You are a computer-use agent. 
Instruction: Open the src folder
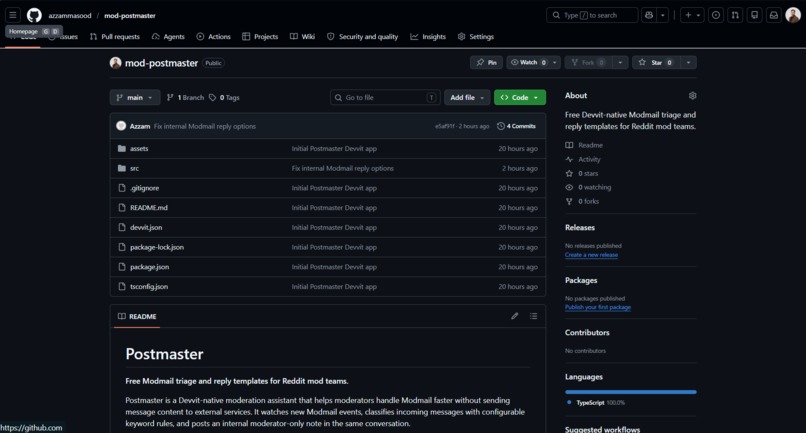pyautogui.click(x=134, y=168)
